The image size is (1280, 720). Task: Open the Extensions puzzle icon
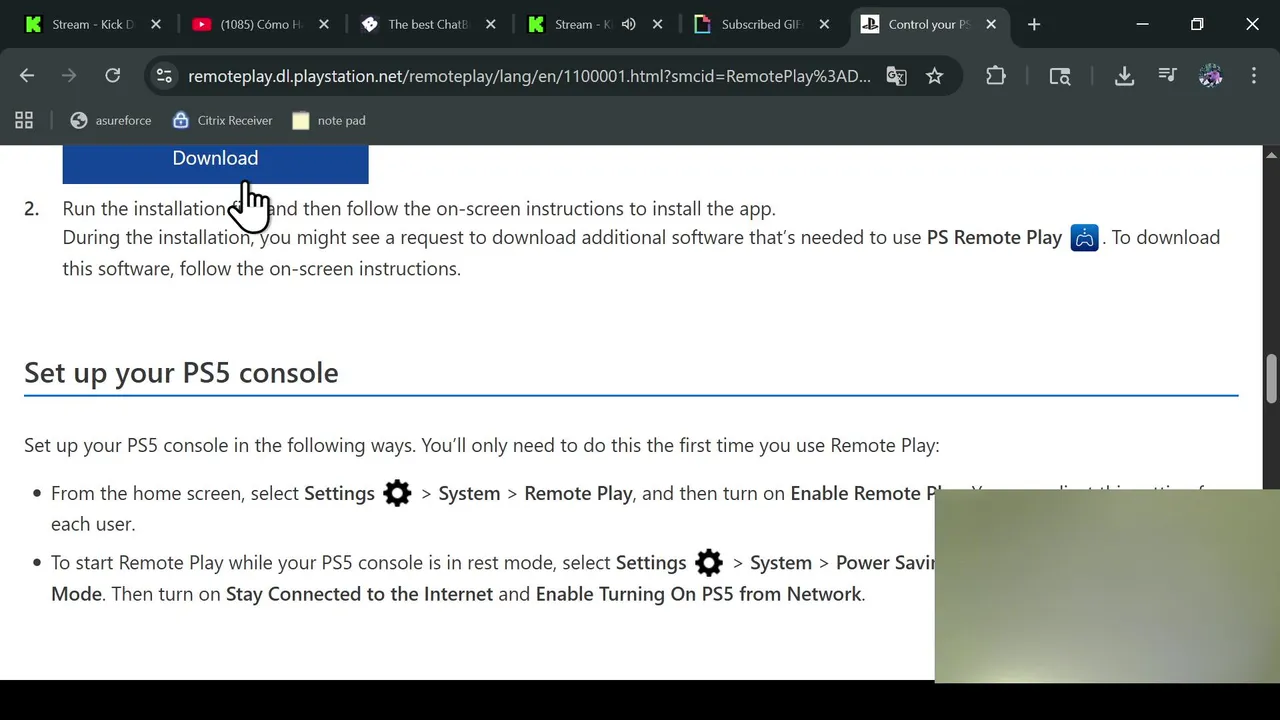pyautogui.click(x=995, y=76)
